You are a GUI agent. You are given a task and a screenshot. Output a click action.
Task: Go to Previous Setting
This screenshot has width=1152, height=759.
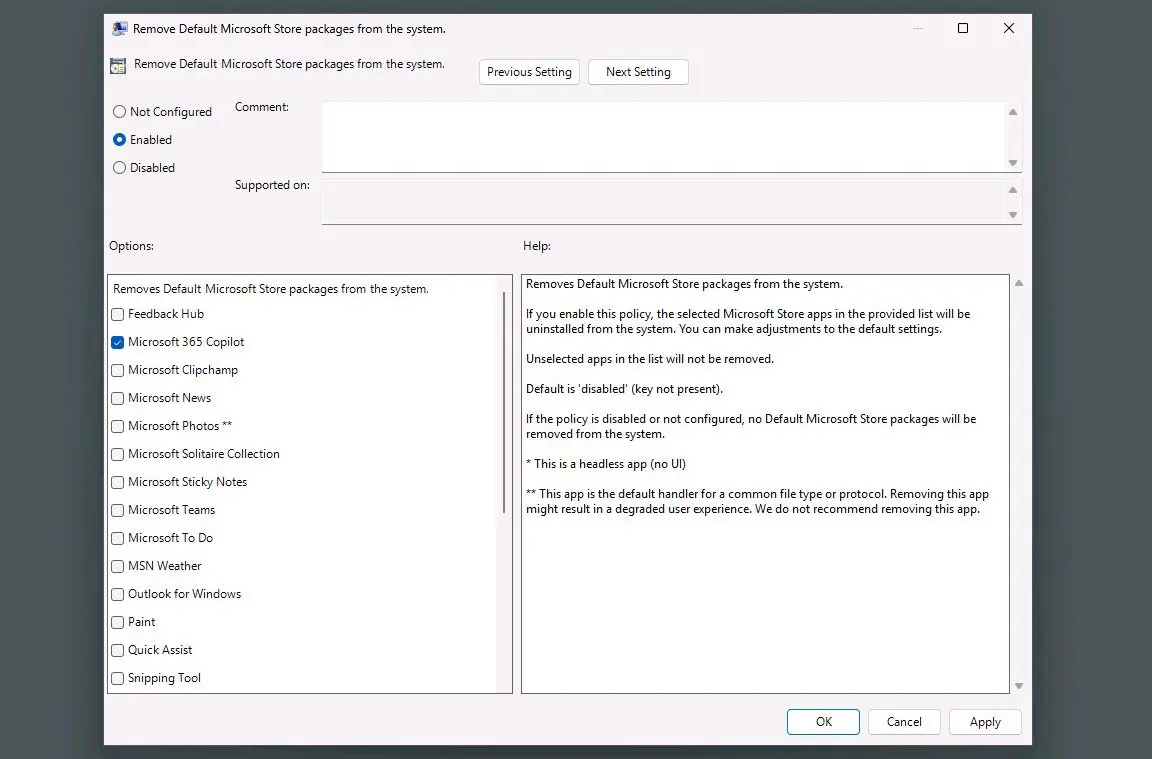[529, 72]
